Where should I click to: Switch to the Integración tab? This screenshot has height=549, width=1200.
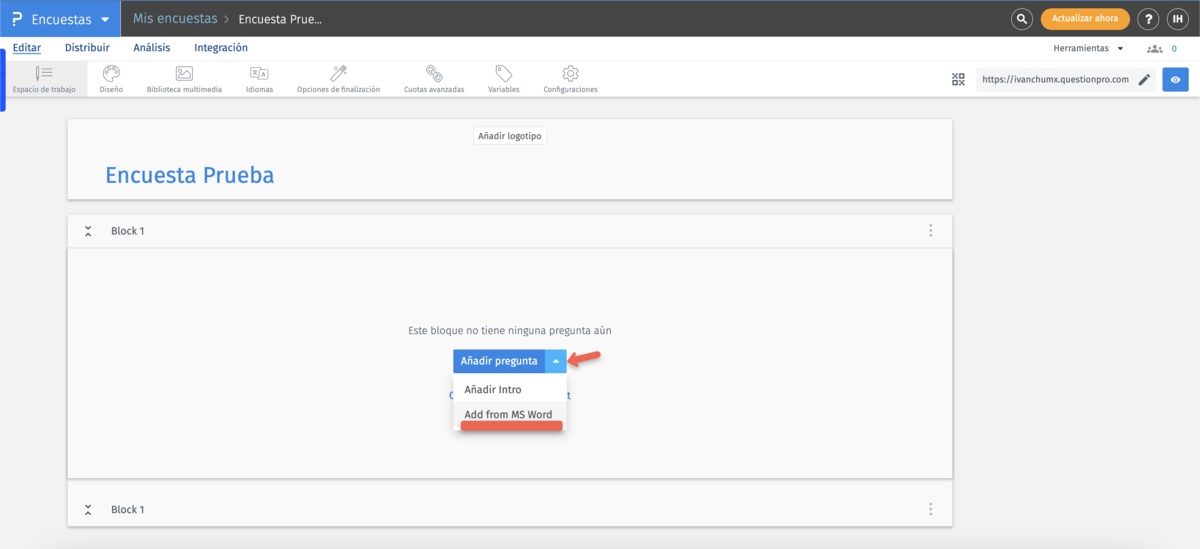point(221,48)
